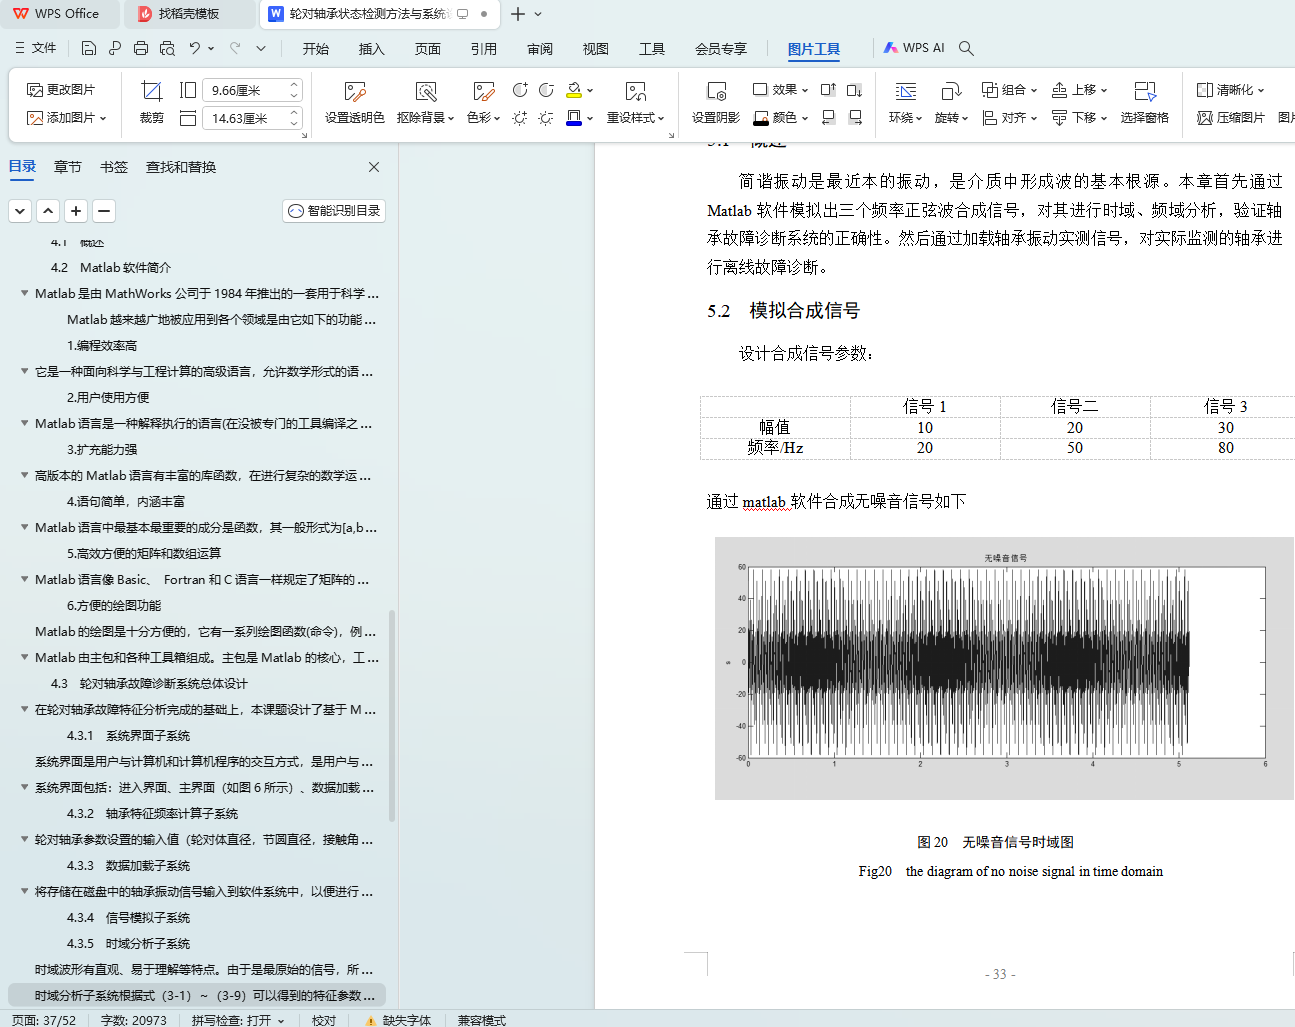
Task: Click the decrease brightness icon
Action: [546, 118]
